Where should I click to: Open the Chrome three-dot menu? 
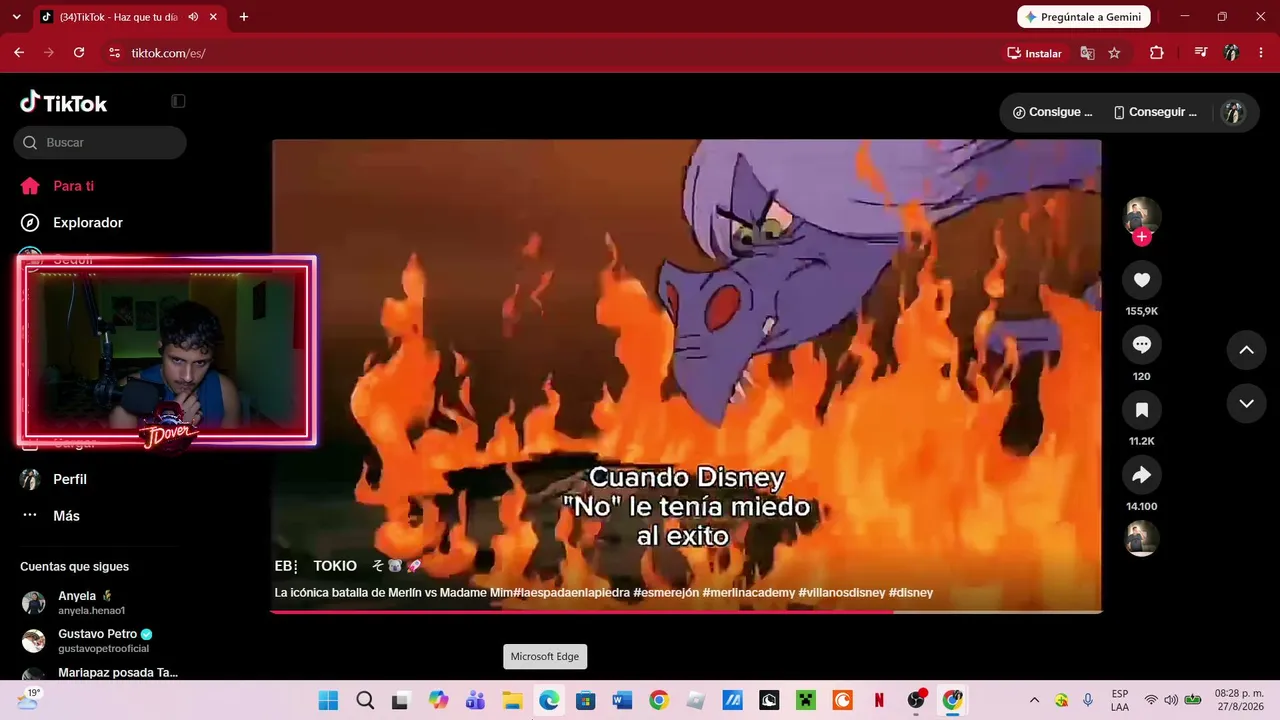[x=1261, y=53]
